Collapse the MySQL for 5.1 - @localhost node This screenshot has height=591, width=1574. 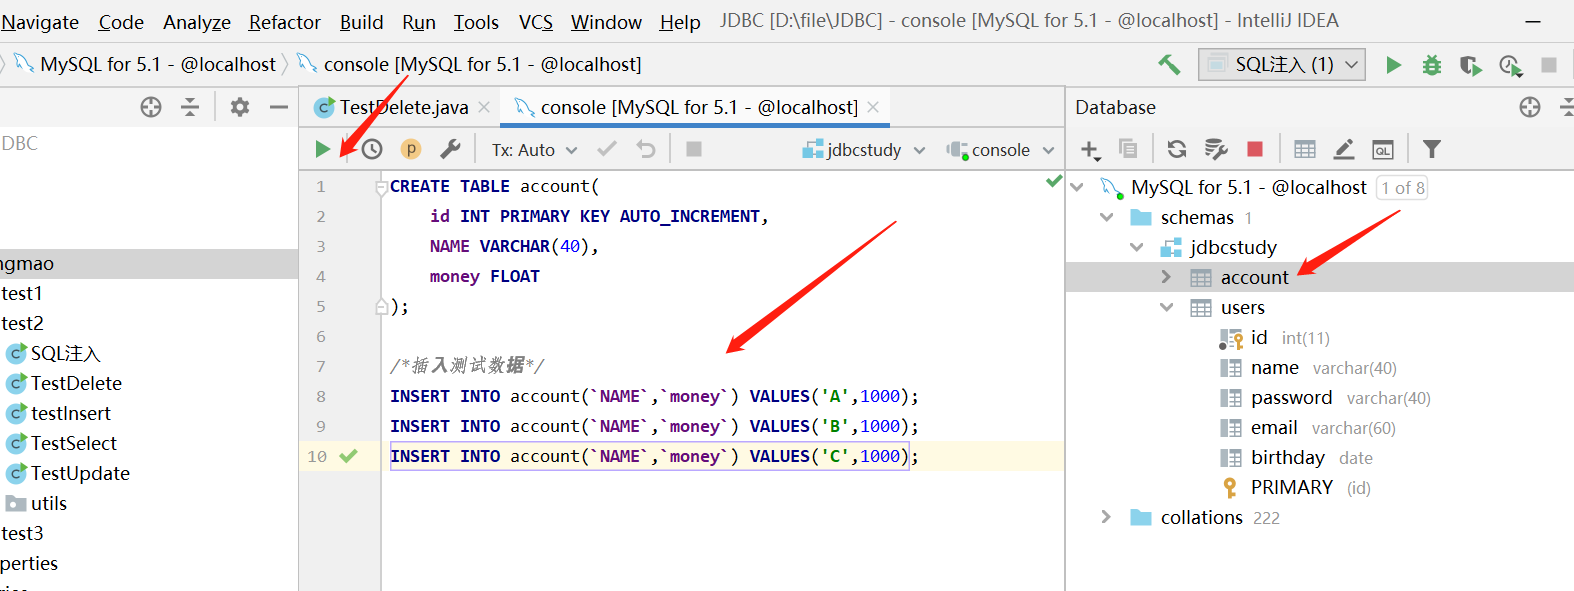1077,187
